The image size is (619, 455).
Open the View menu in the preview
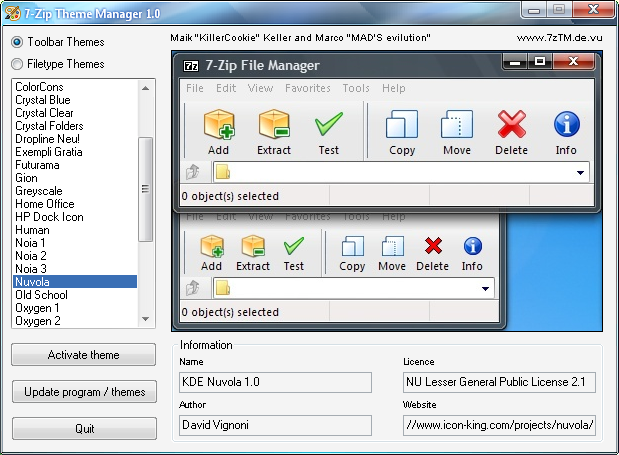[260, 88]
